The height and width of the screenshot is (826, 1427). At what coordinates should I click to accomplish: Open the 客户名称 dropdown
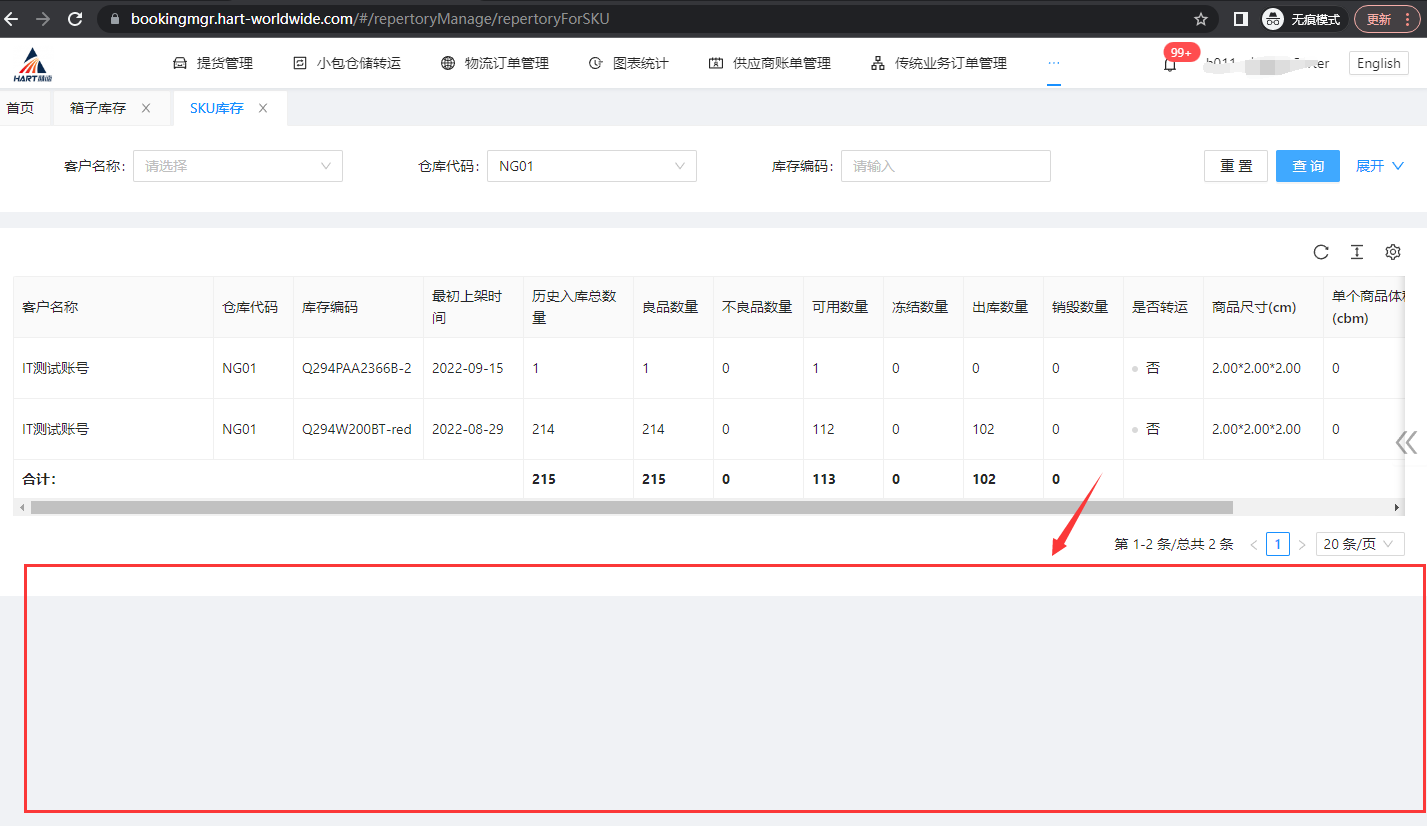(238, 166)
